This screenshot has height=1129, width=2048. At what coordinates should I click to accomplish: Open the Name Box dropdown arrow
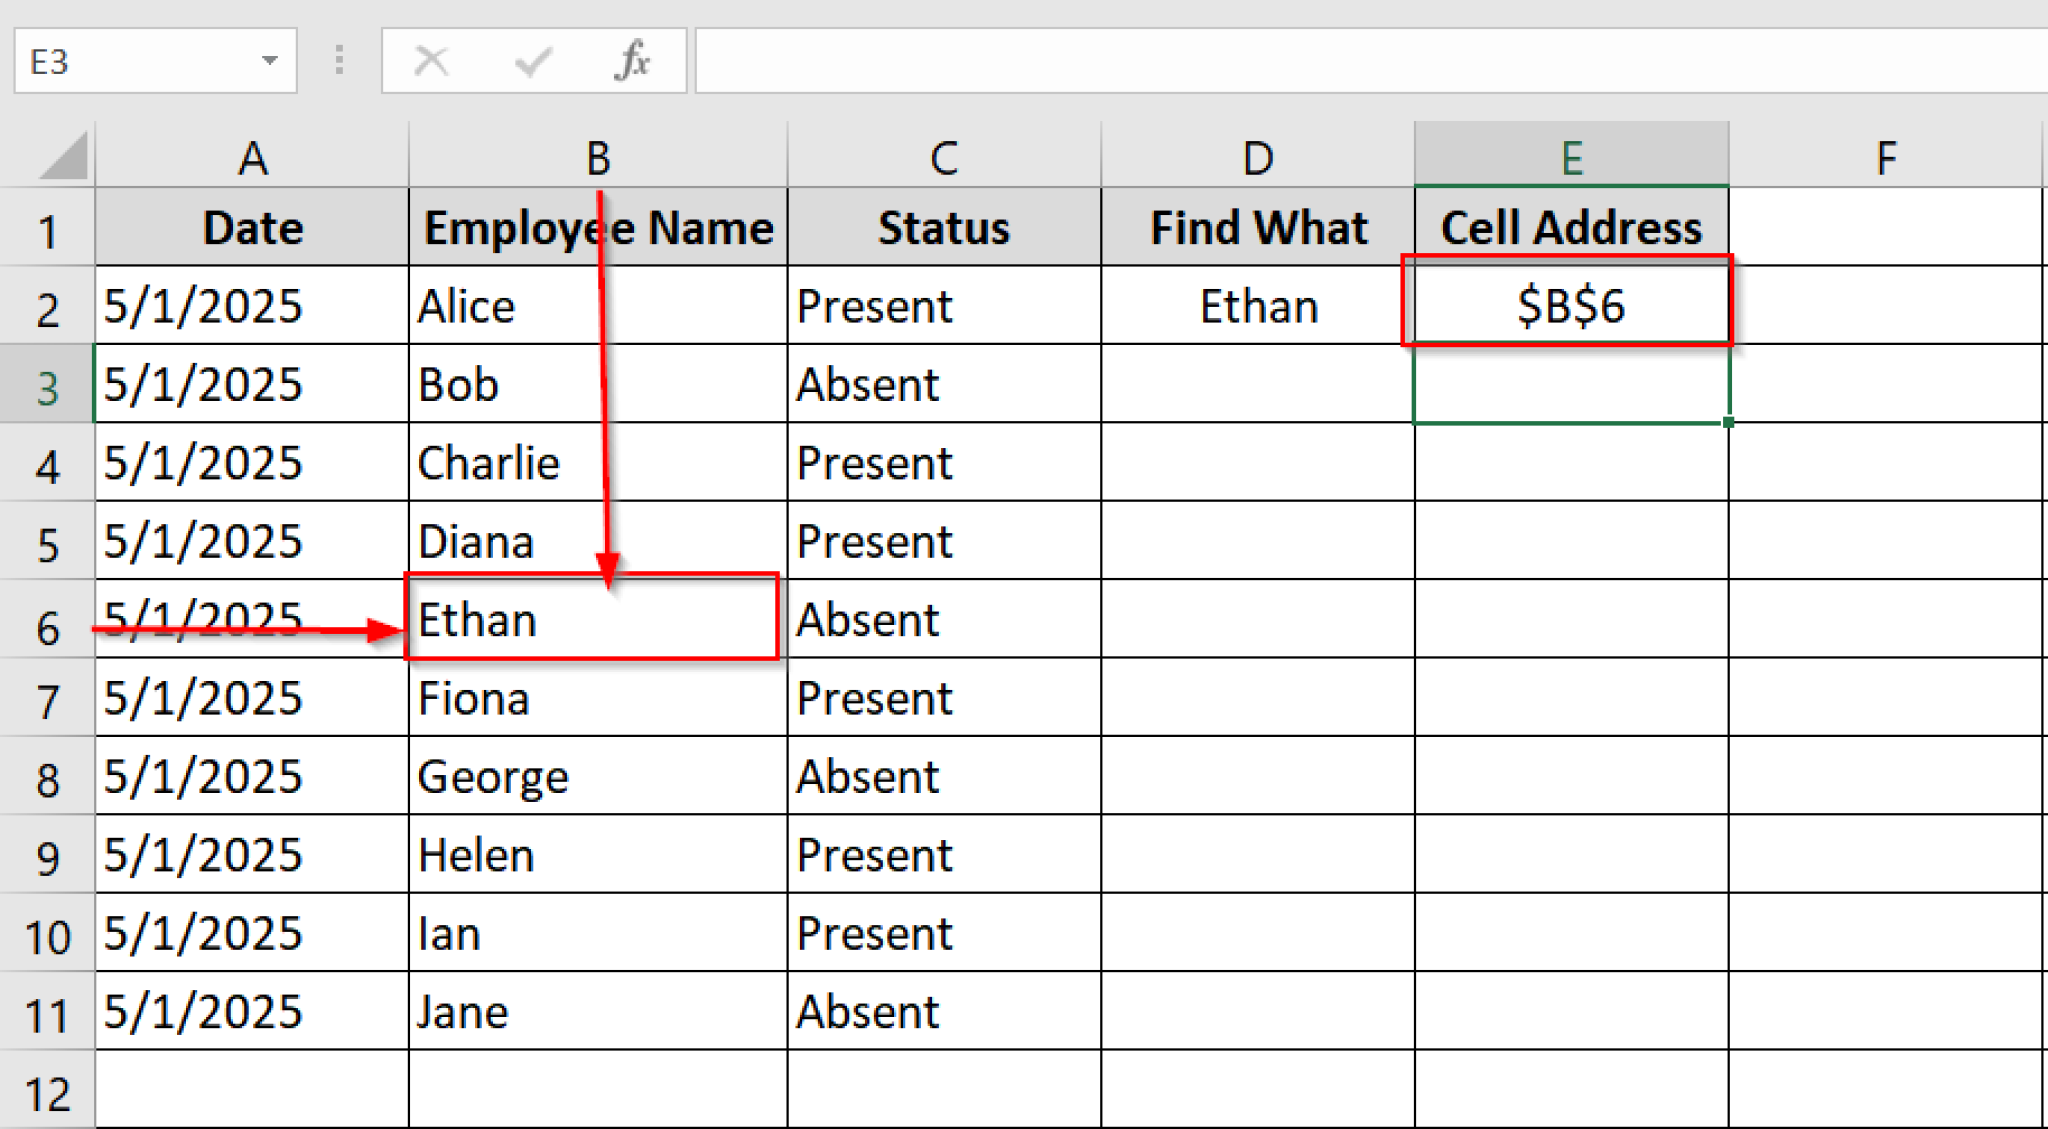[270, 61]
